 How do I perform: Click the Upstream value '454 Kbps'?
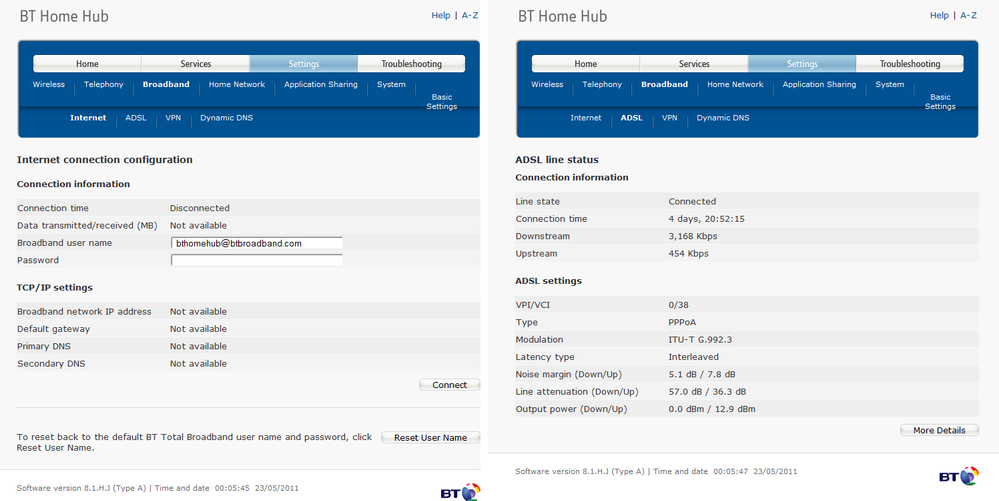688,253
